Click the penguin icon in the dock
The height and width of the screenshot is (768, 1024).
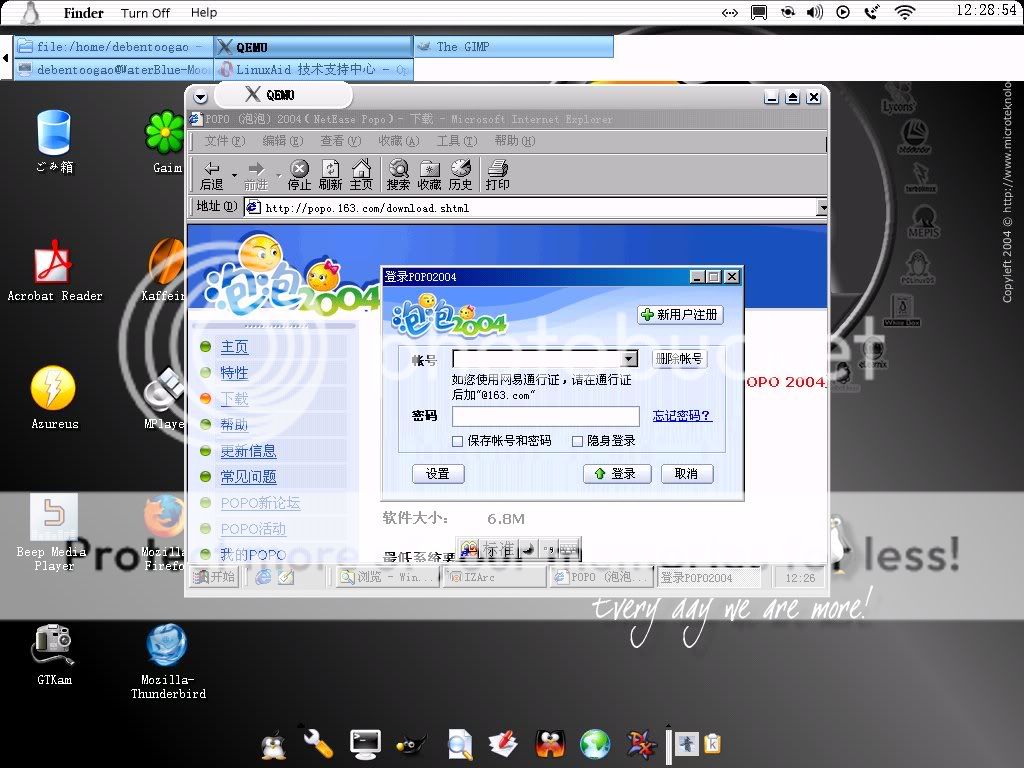[x=274, y=744]
